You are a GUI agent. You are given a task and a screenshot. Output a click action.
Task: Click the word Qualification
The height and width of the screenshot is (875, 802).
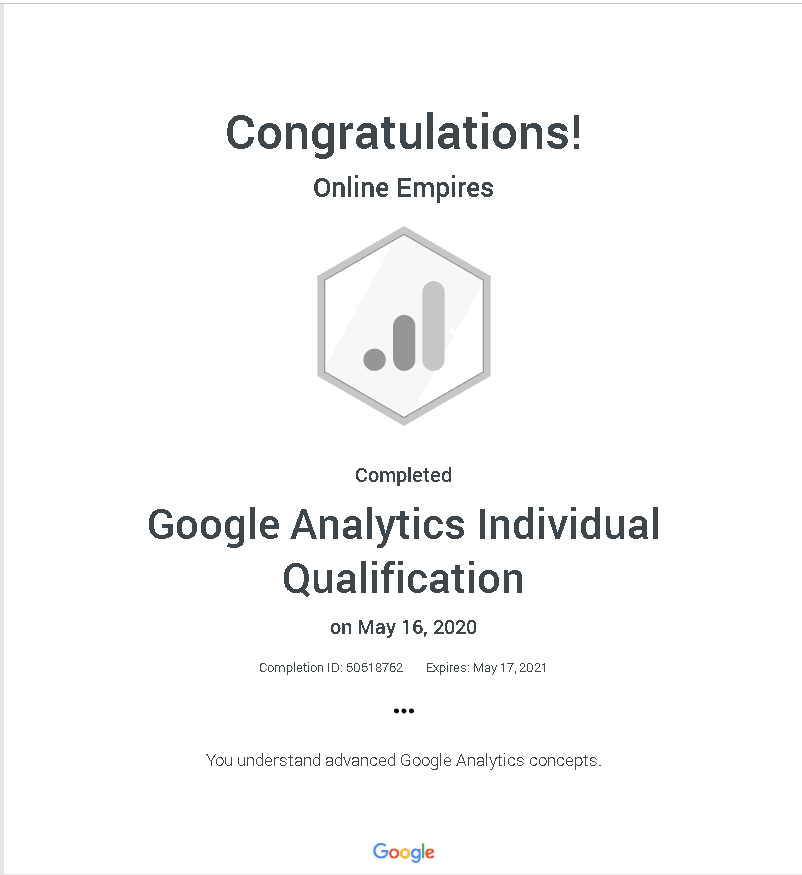pyautogui.click(x=403, y=579)
